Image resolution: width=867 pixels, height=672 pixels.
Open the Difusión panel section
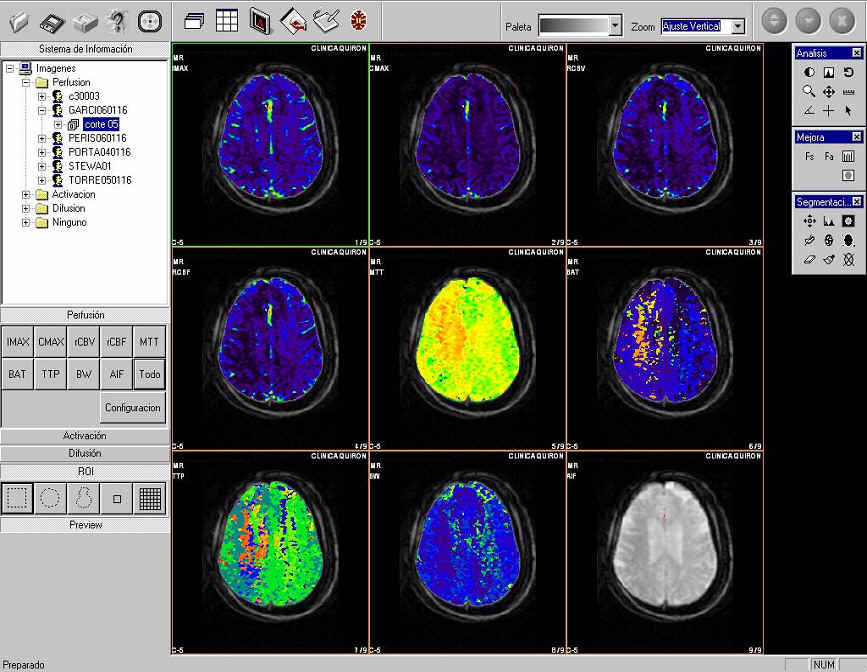tap(85, 453)
